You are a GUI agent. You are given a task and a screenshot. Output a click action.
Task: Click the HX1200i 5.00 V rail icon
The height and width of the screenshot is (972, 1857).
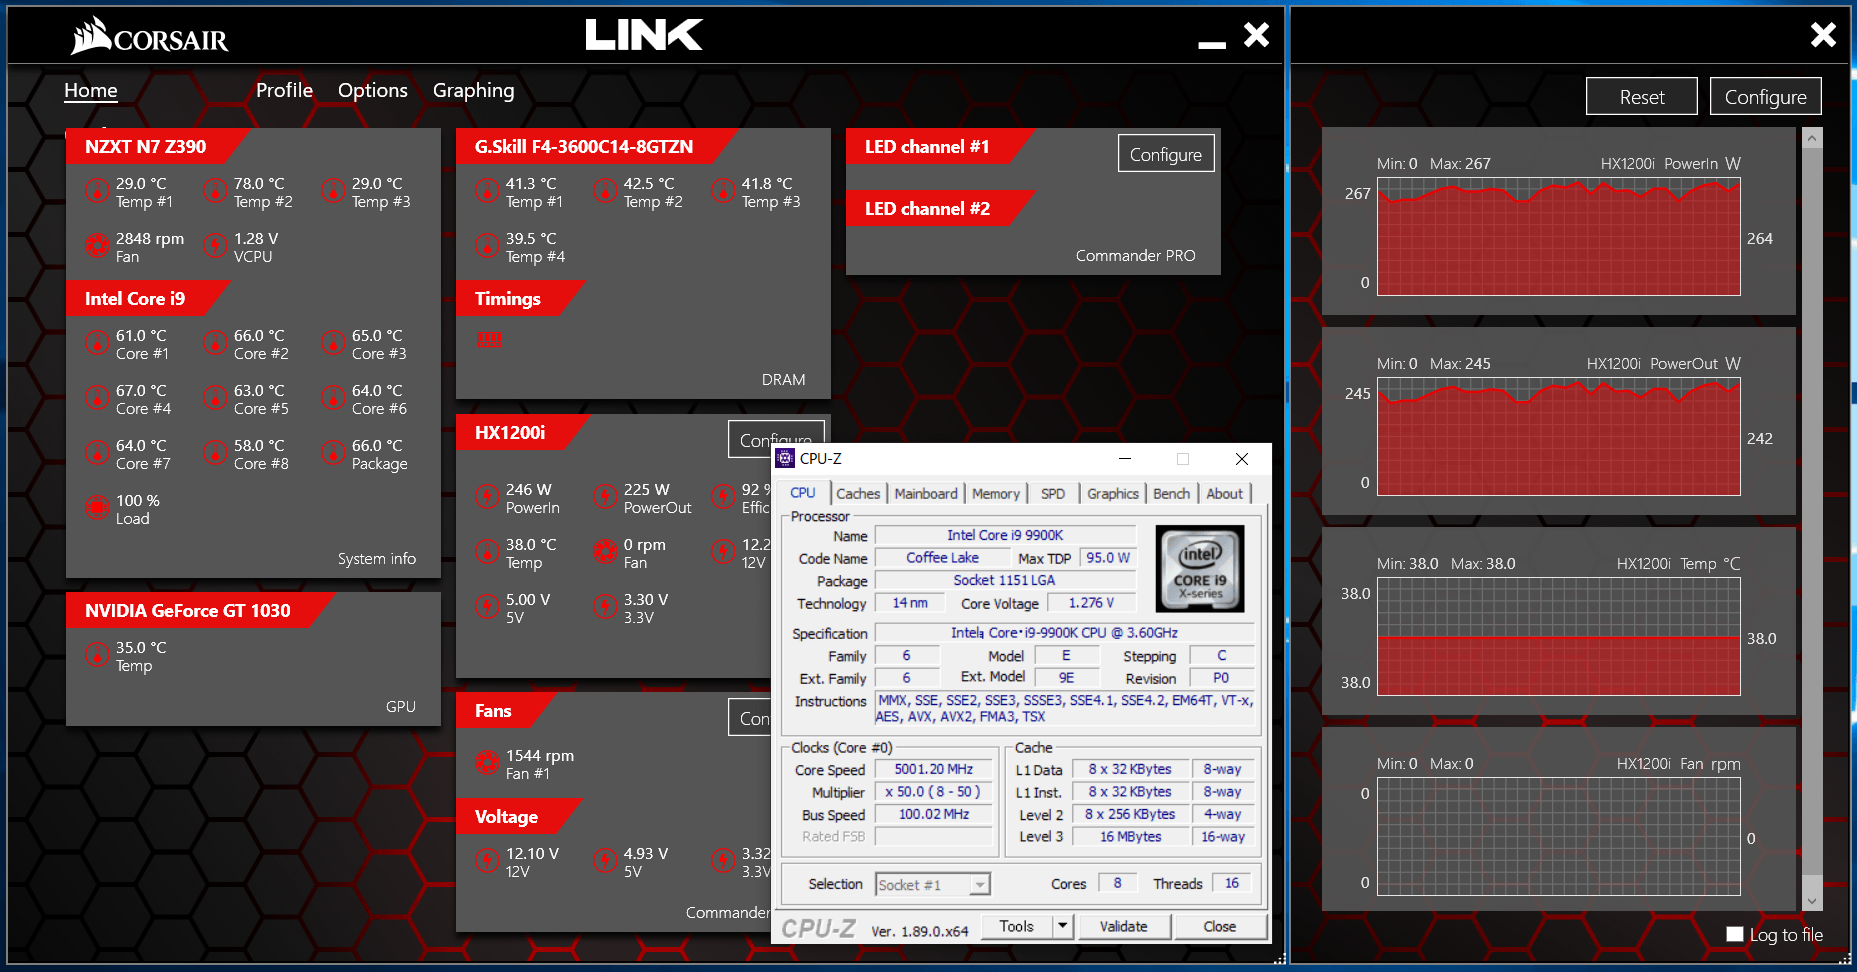(x=487, y=606)
